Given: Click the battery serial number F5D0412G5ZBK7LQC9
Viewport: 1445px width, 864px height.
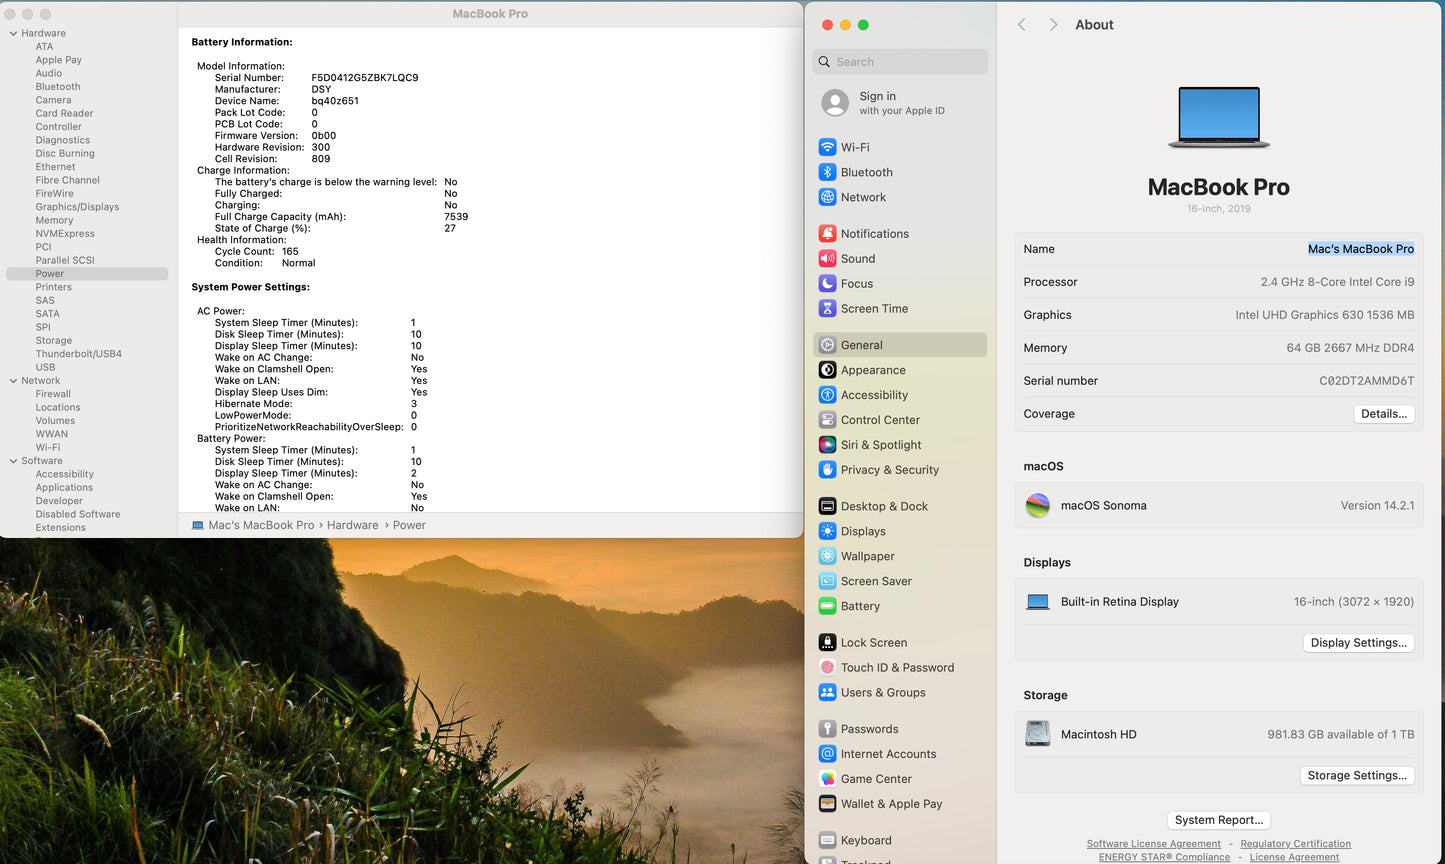Looking at the screenshot, I should click(x=365, y=78).
